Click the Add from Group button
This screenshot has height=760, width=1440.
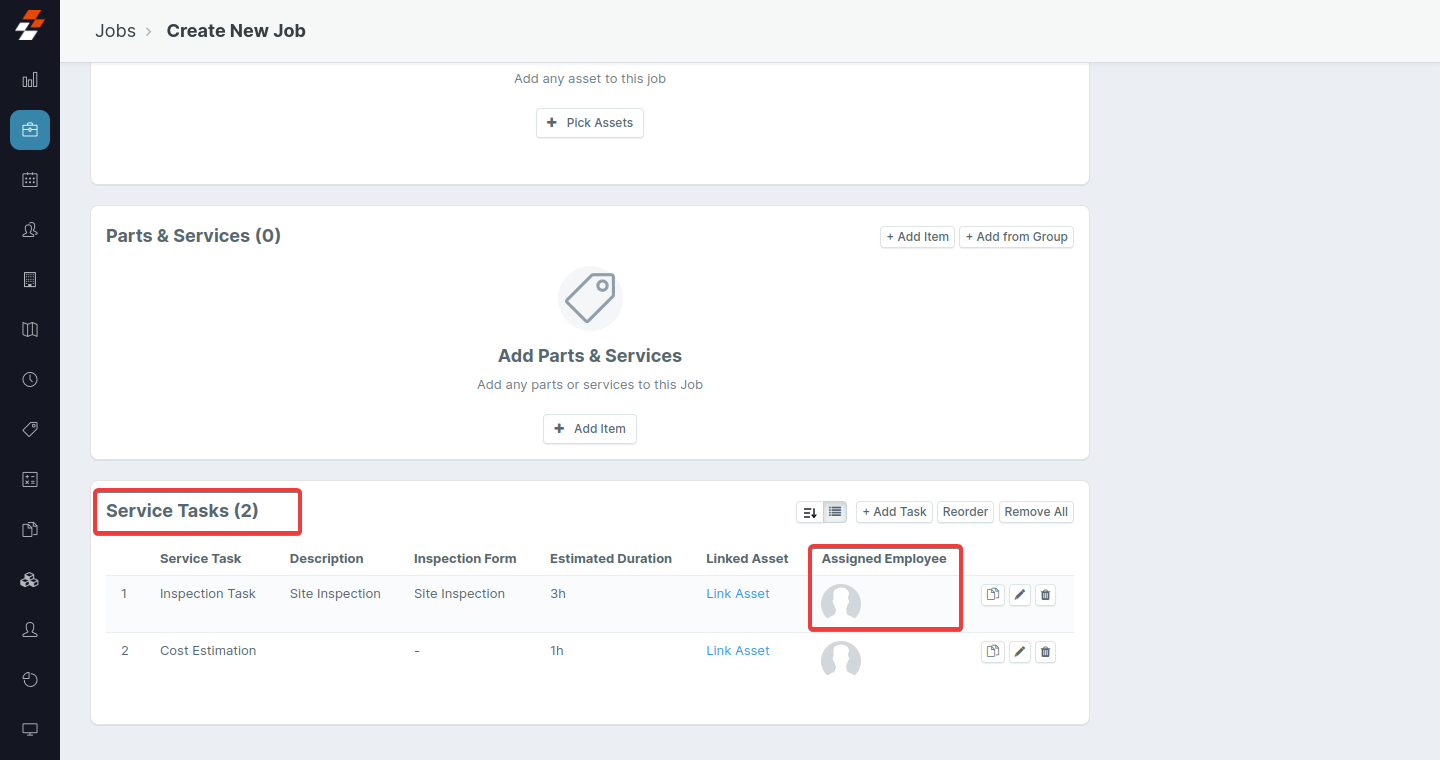pyautogui.click(x=1016, y=237)
